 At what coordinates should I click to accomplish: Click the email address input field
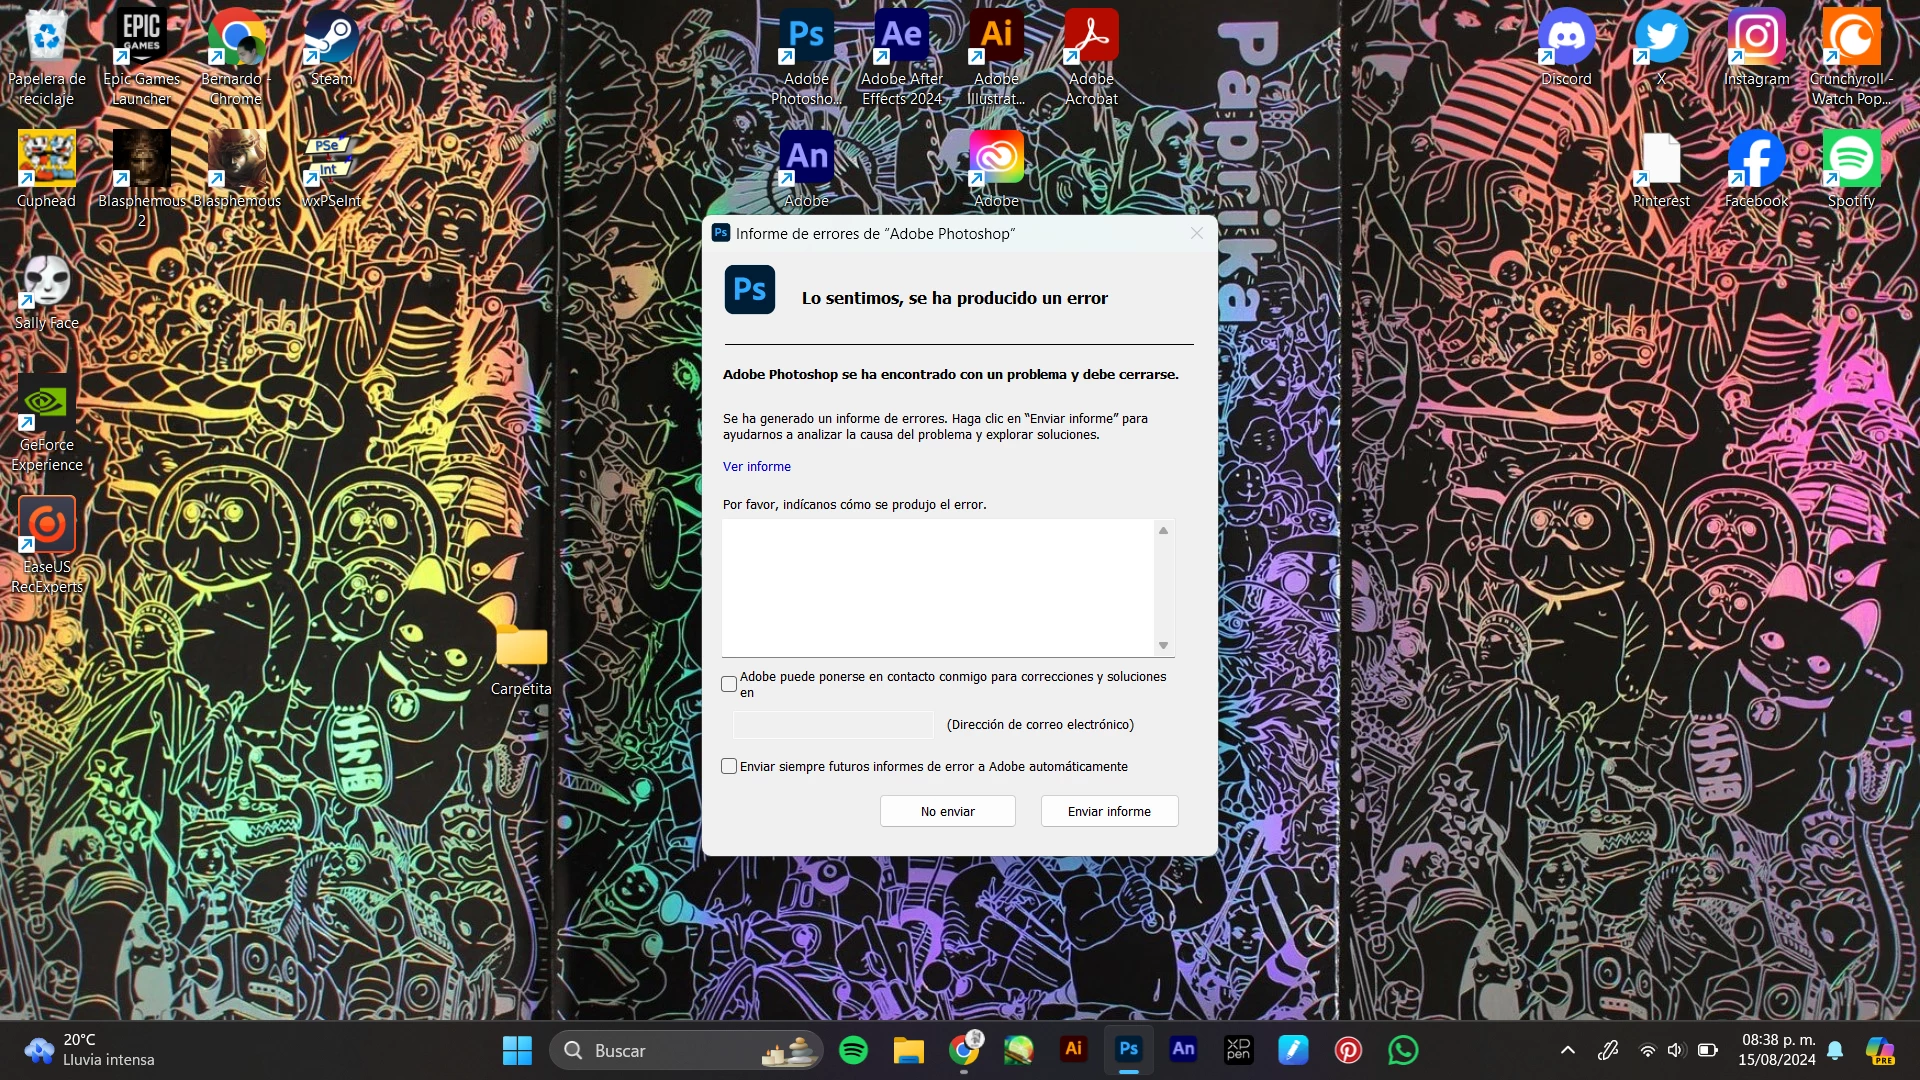832,725
